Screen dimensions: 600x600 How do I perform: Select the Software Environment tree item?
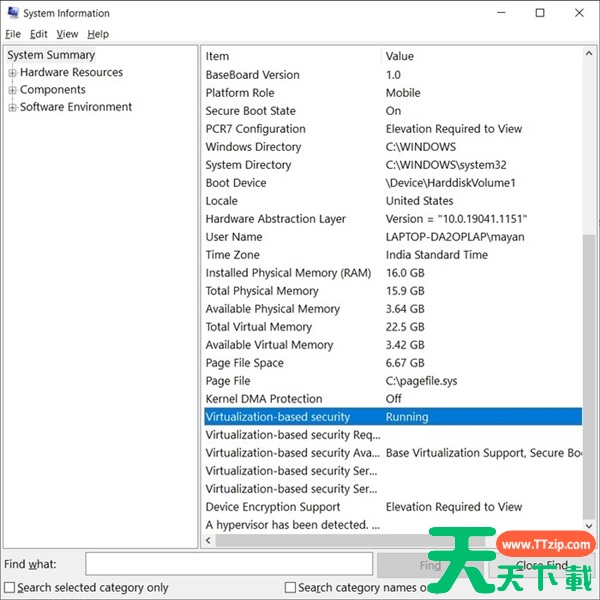76,107
